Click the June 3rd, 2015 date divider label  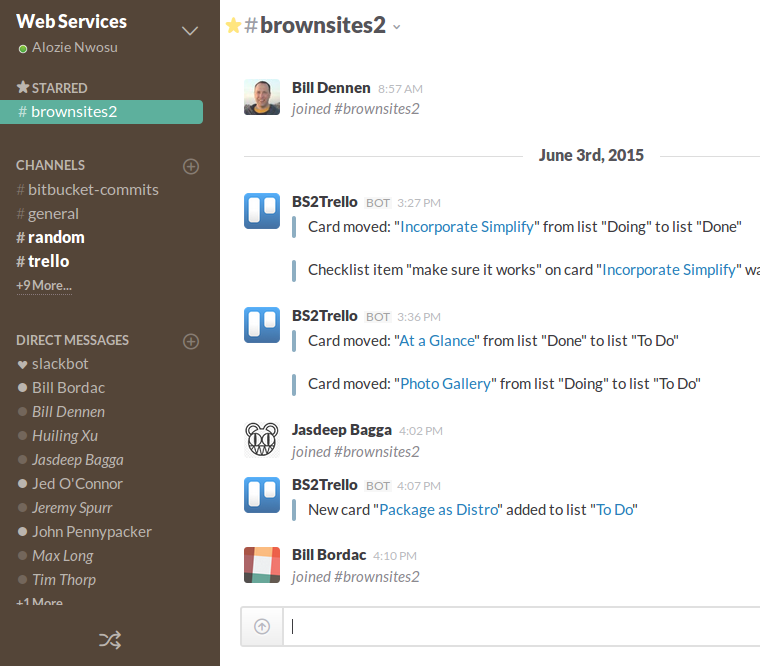591,156
